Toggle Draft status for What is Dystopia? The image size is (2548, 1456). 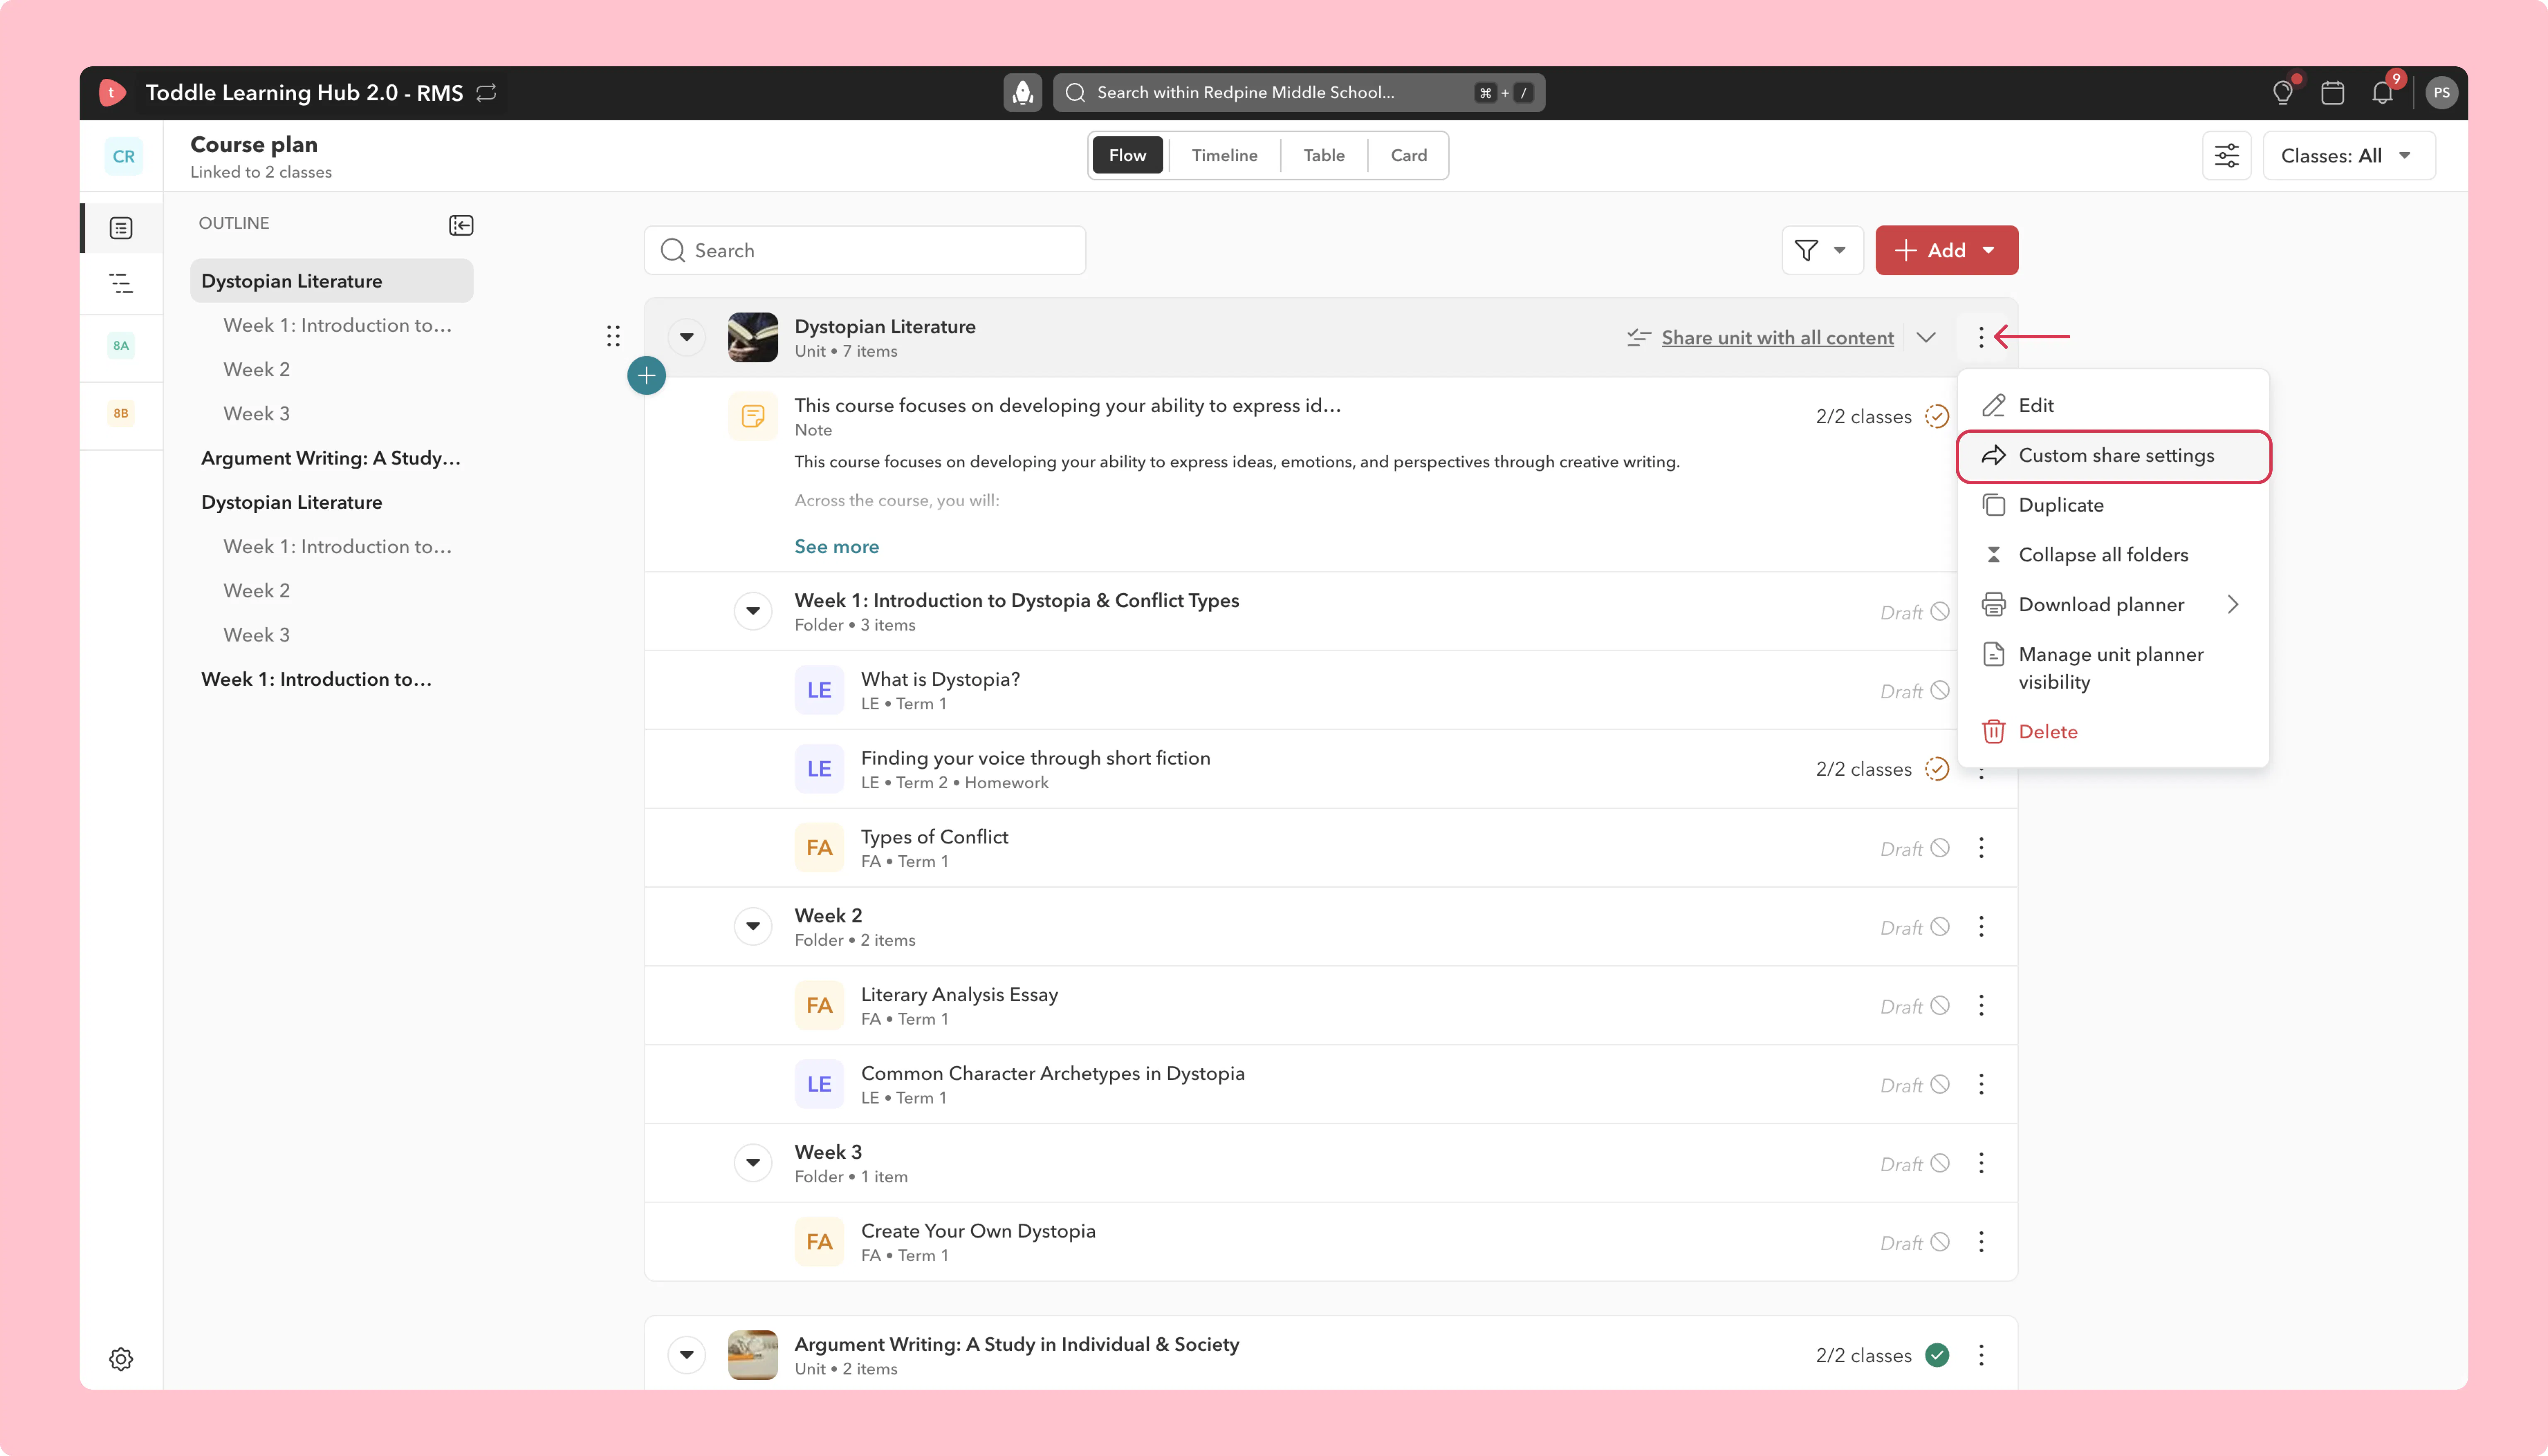click(1940, 690)
